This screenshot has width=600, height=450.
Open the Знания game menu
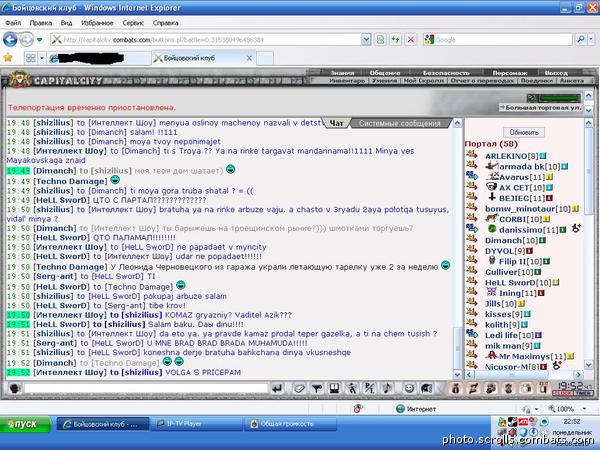pos(342,73)
